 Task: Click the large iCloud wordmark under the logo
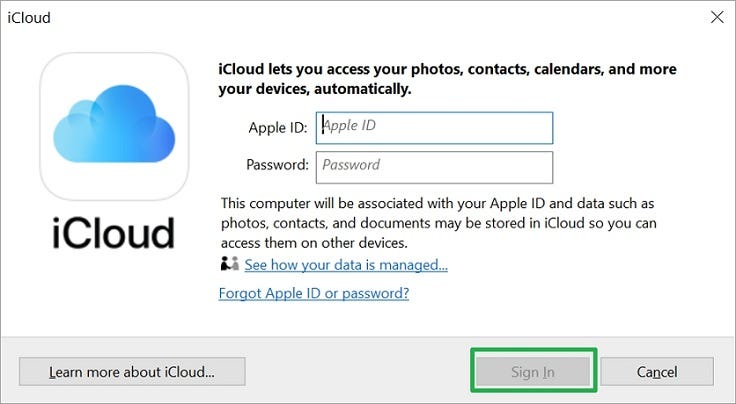(x=113, y=232)
